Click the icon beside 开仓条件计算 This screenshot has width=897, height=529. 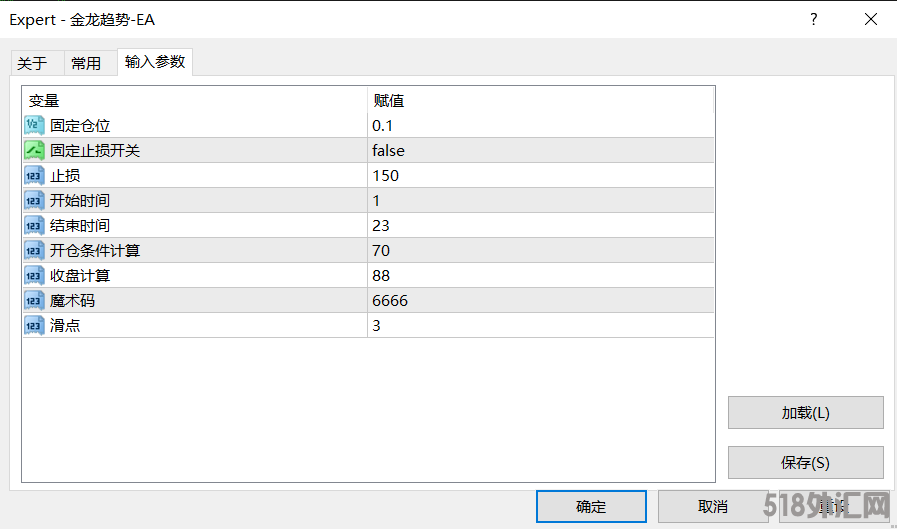pyautogui.click(x=34, y=250)
